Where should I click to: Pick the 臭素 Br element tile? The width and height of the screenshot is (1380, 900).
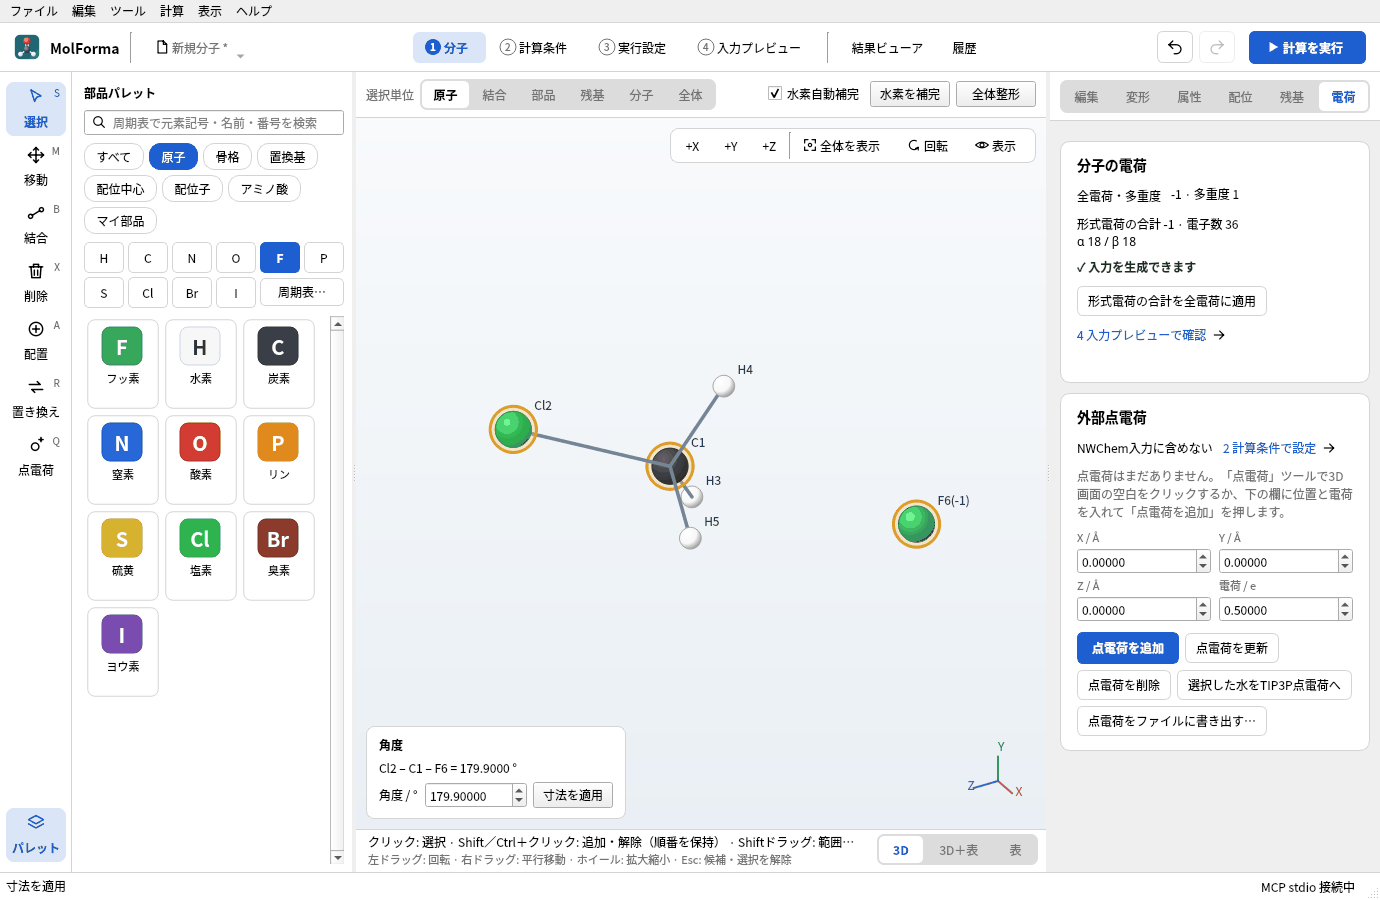[279, 555]
